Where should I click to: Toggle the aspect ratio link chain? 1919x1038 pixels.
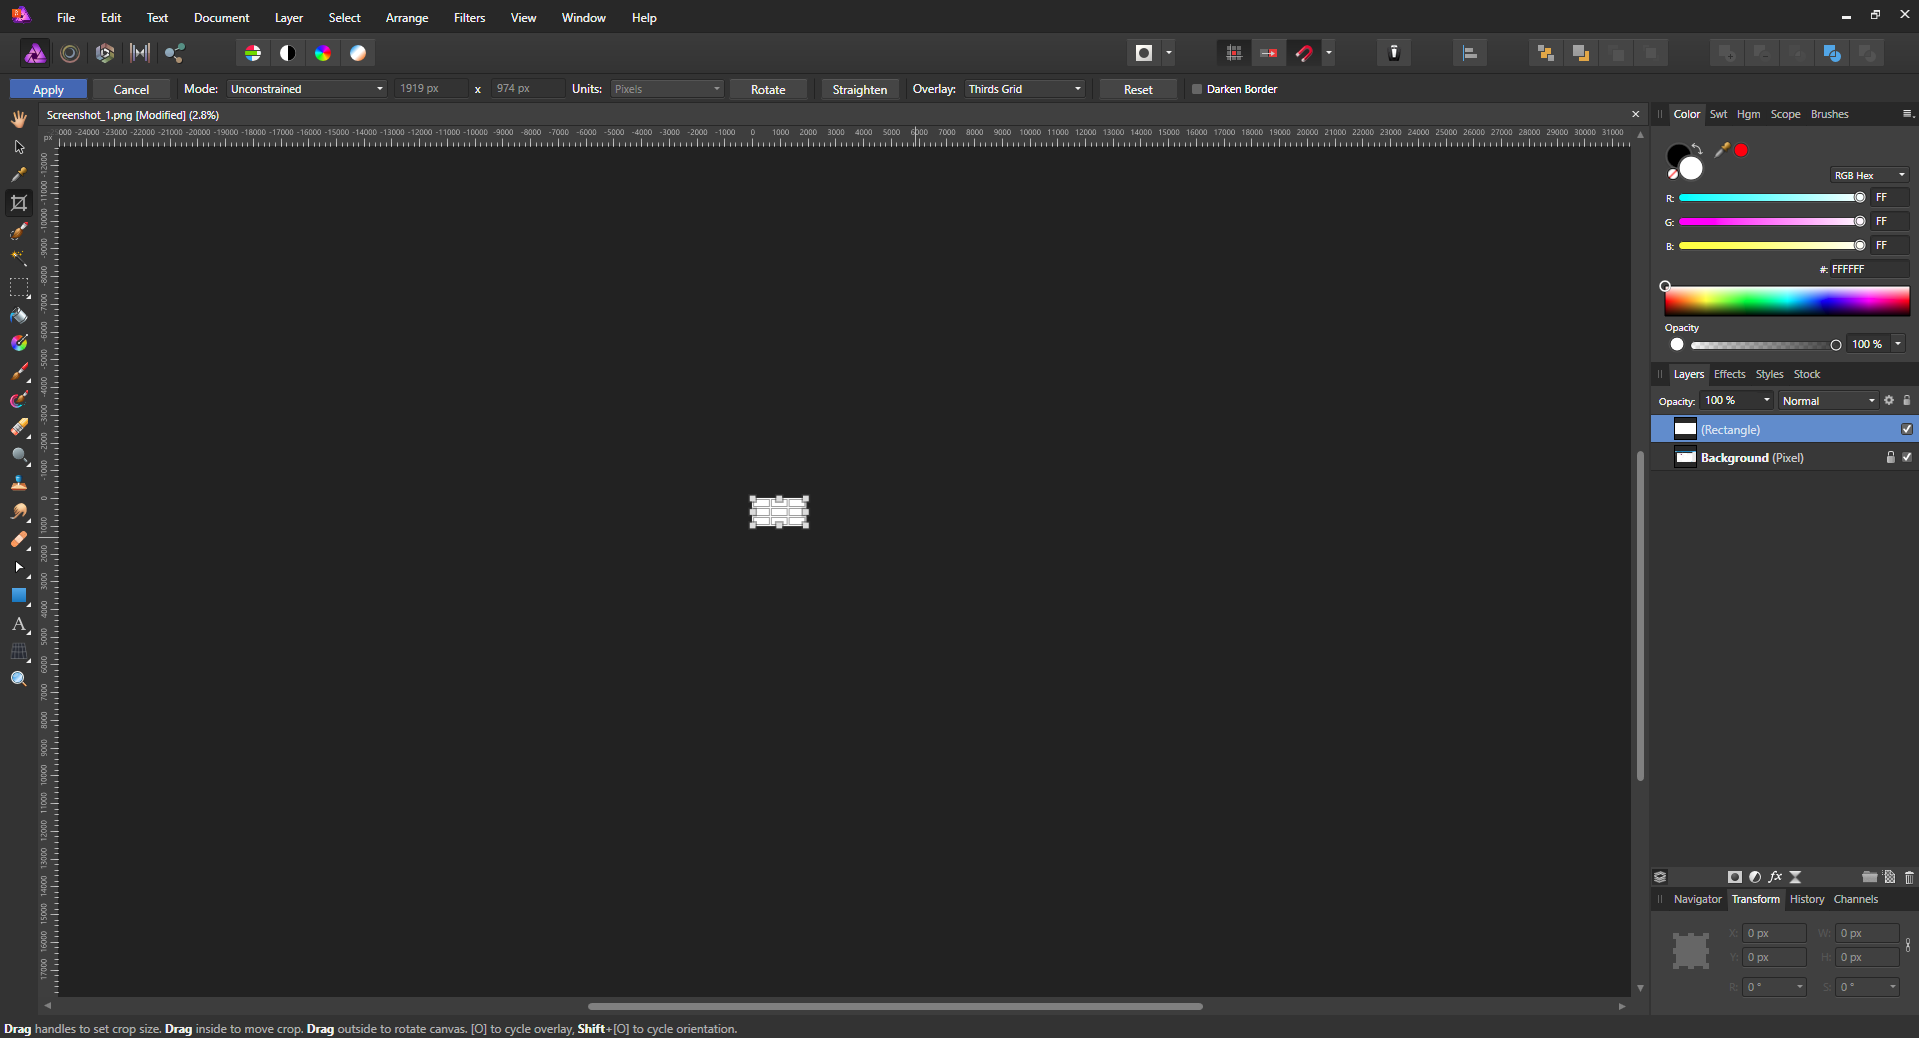click(1908, 945)
